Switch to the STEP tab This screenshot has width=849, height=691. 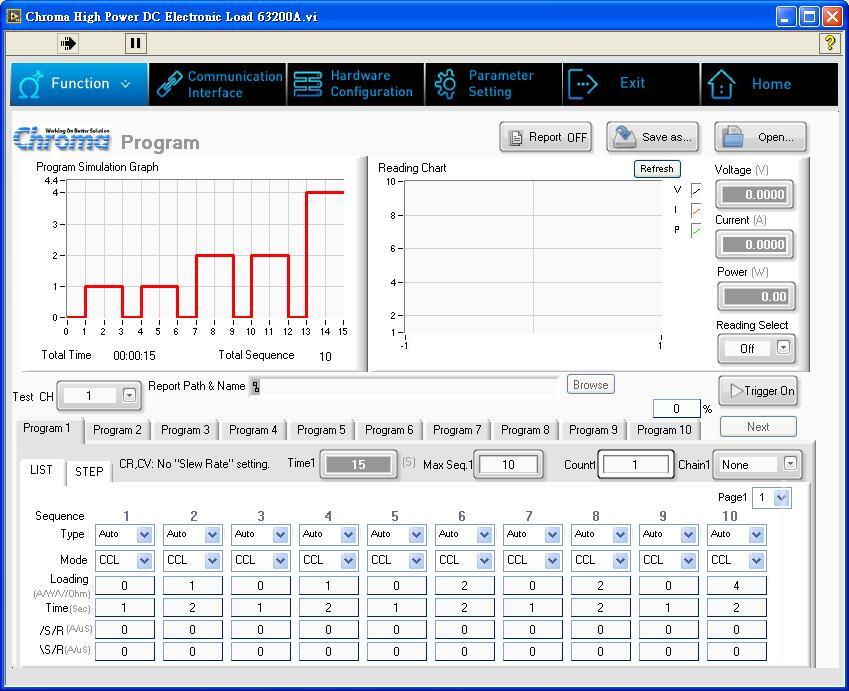pos(89,472)
